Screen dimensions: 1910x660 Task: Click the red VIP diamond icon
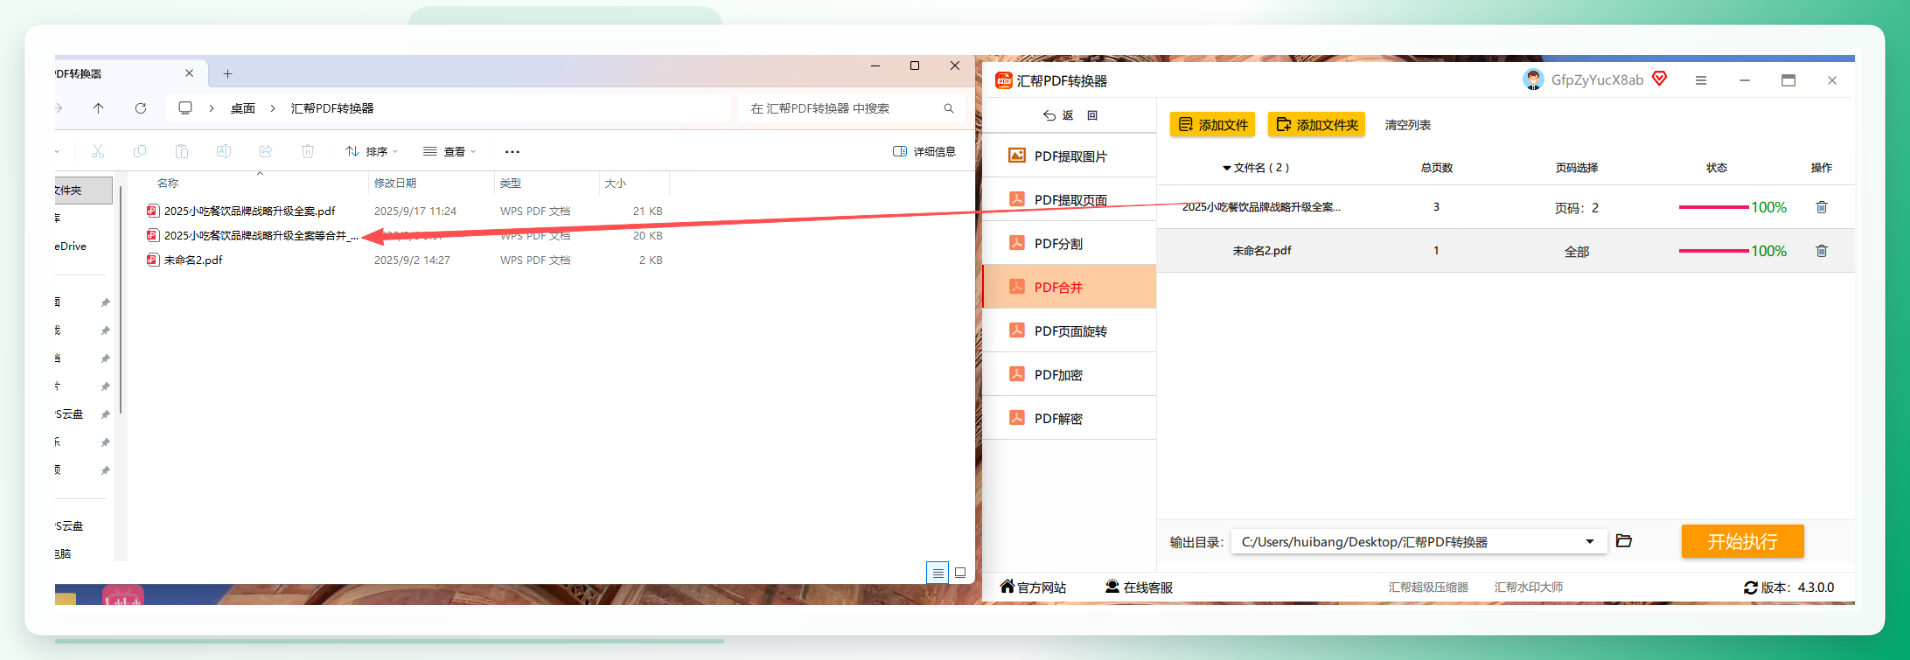pyautogui.click(x=1660, y=79)
